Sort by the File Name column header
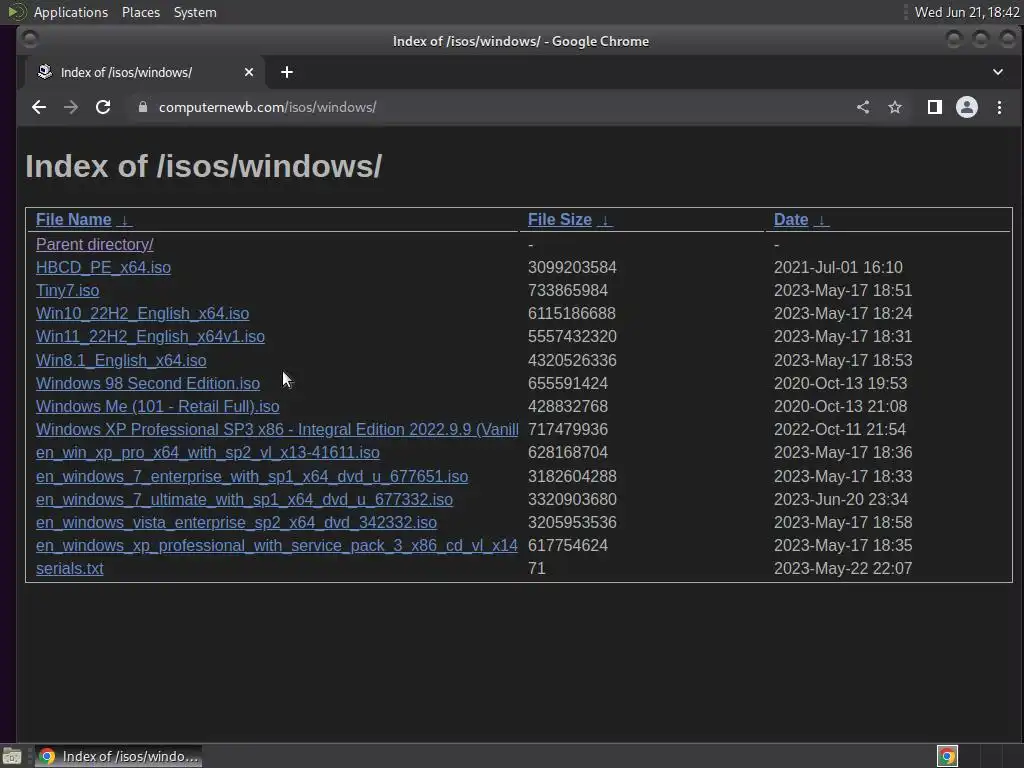This screenshot has height=768, width=1024. pos(73,220)
